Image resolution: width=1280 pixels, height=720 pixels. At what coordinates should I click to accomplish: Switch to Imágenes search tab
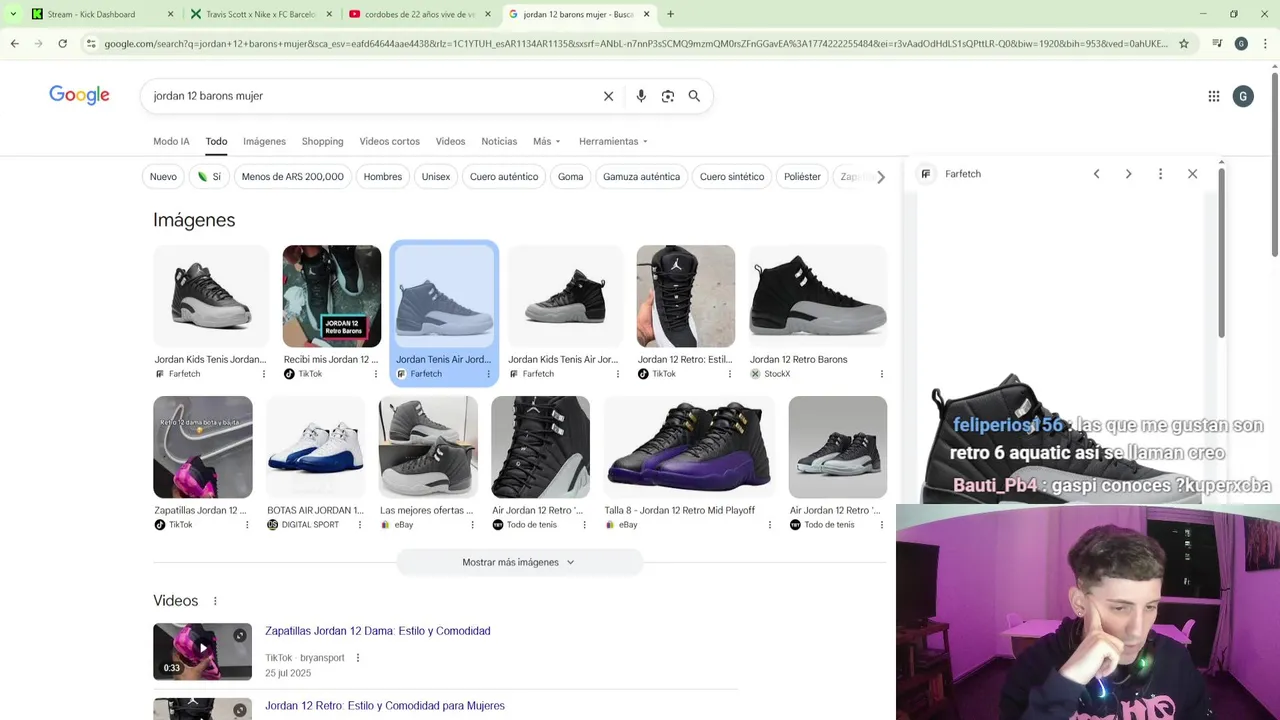(264, 141)
